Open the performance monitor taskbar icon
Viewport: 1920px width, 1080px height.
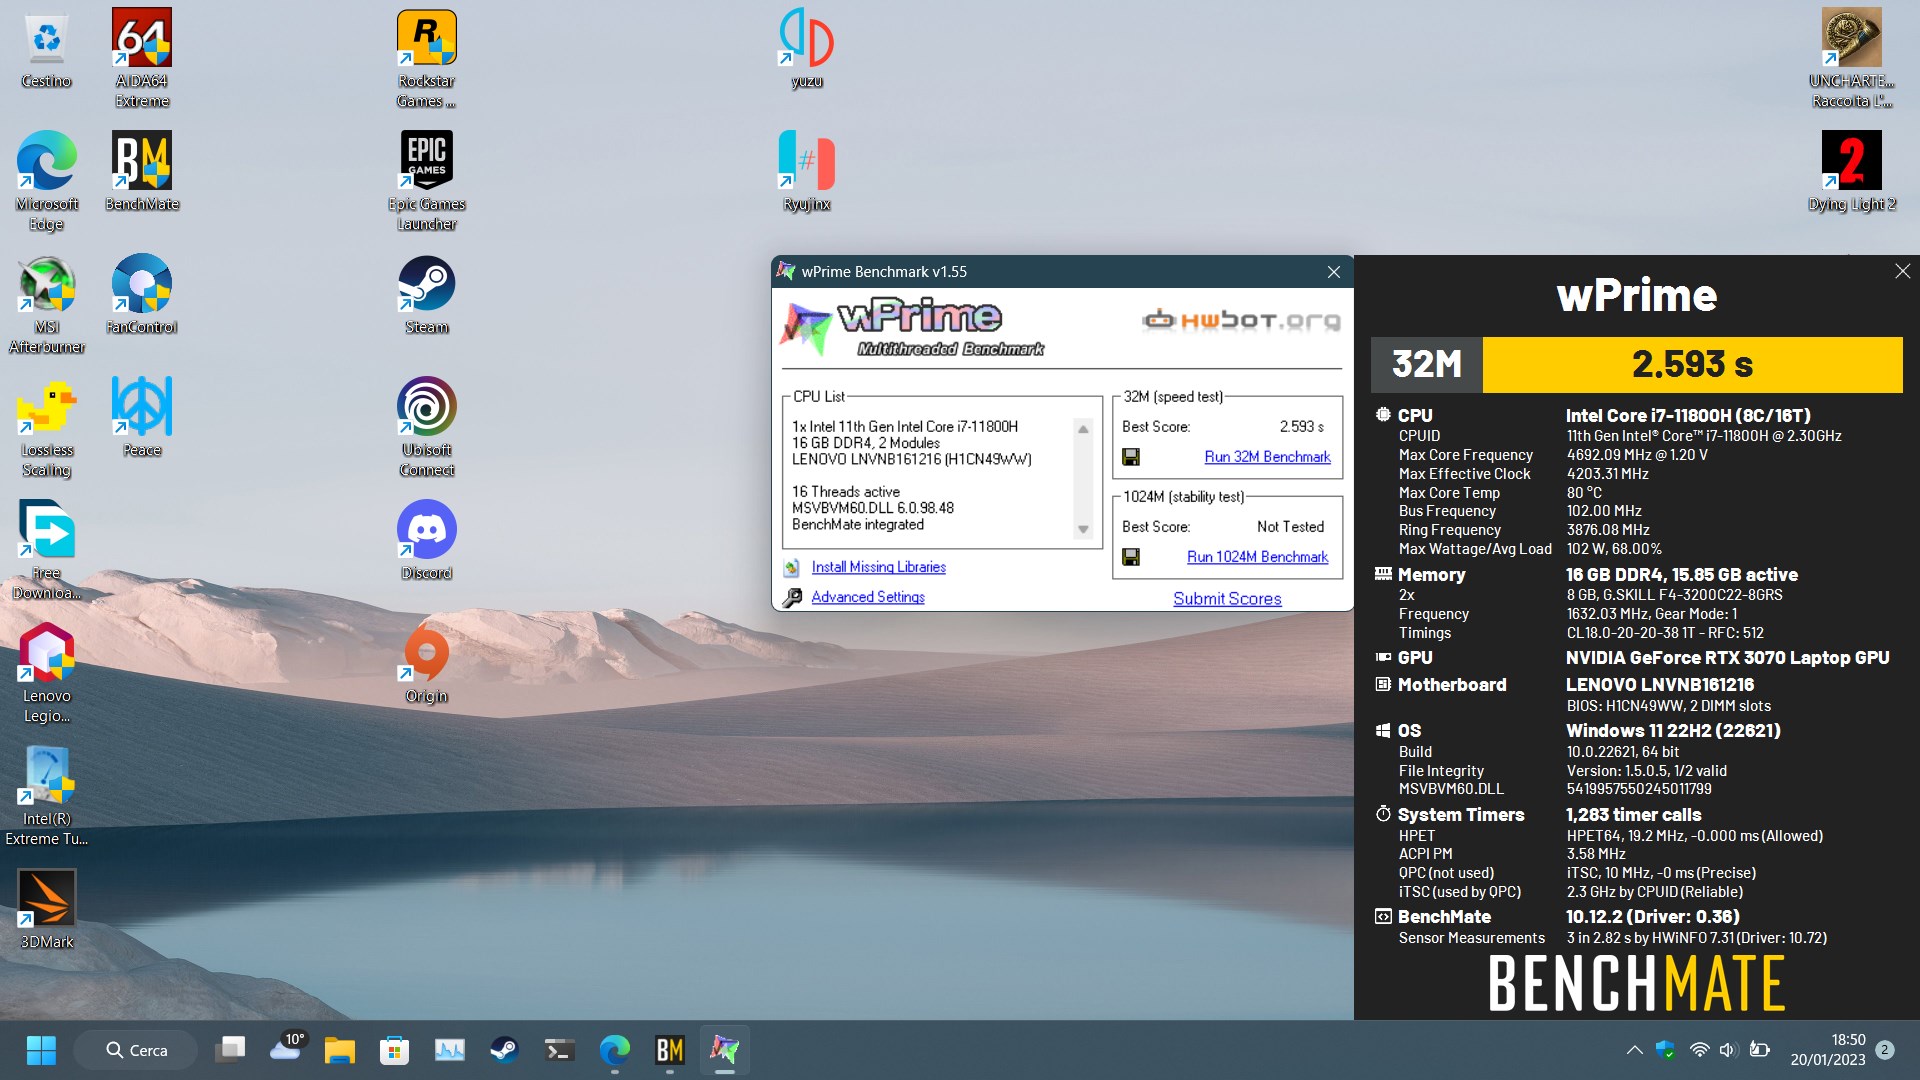point(450,1050)
